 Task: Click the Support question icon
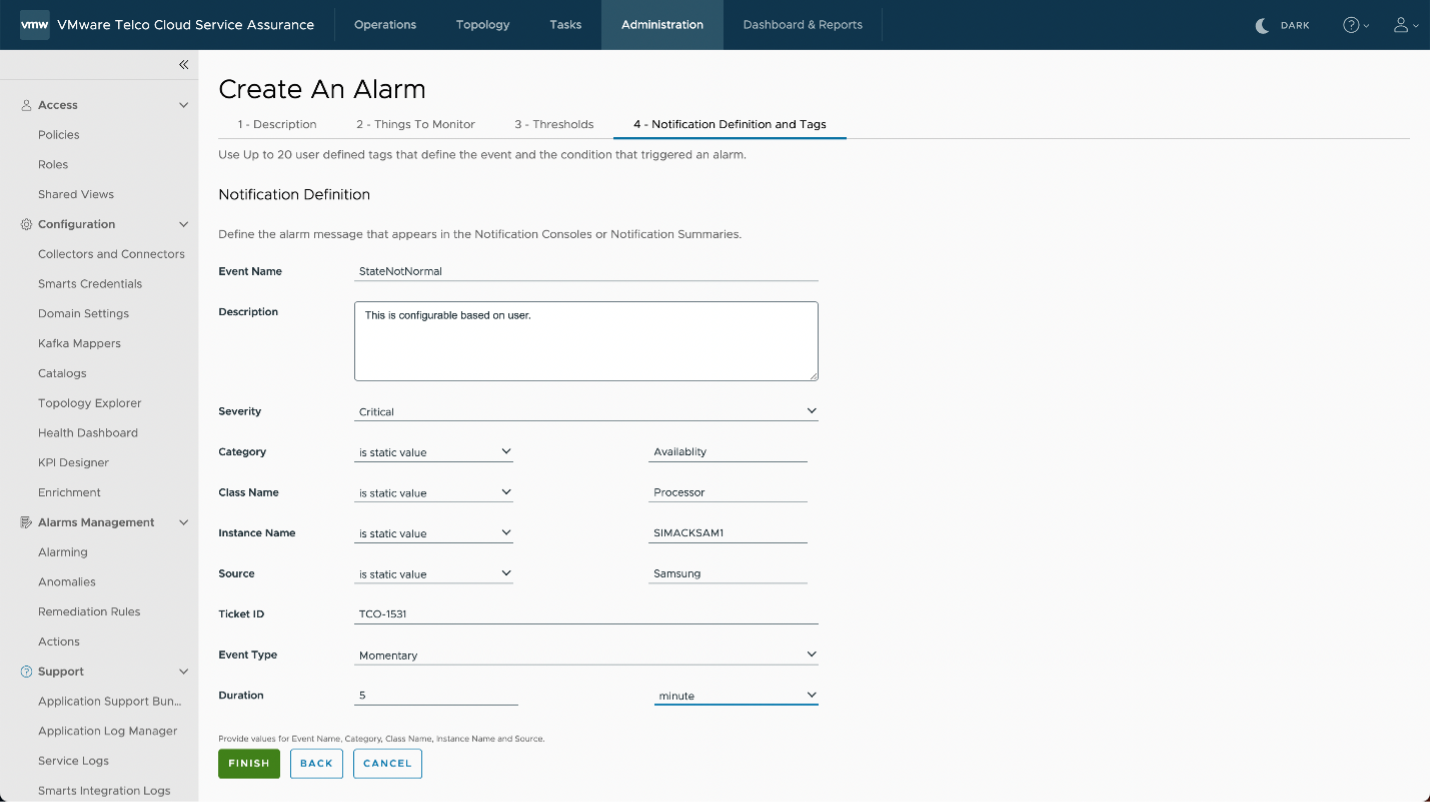26,672
